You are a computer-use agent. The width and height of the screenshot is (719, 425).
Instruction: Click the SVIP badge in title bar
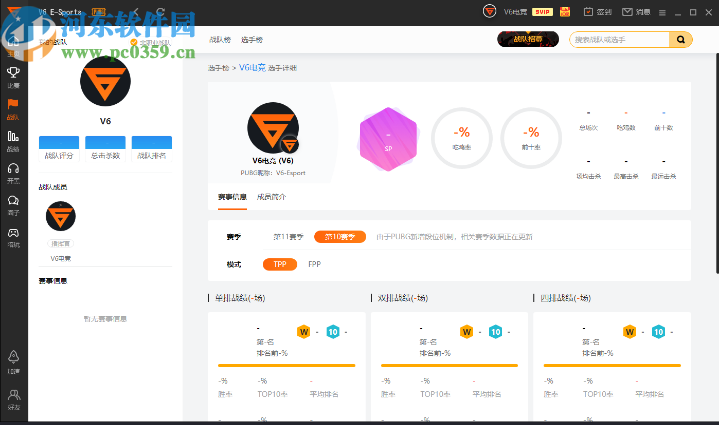point(542,12)
